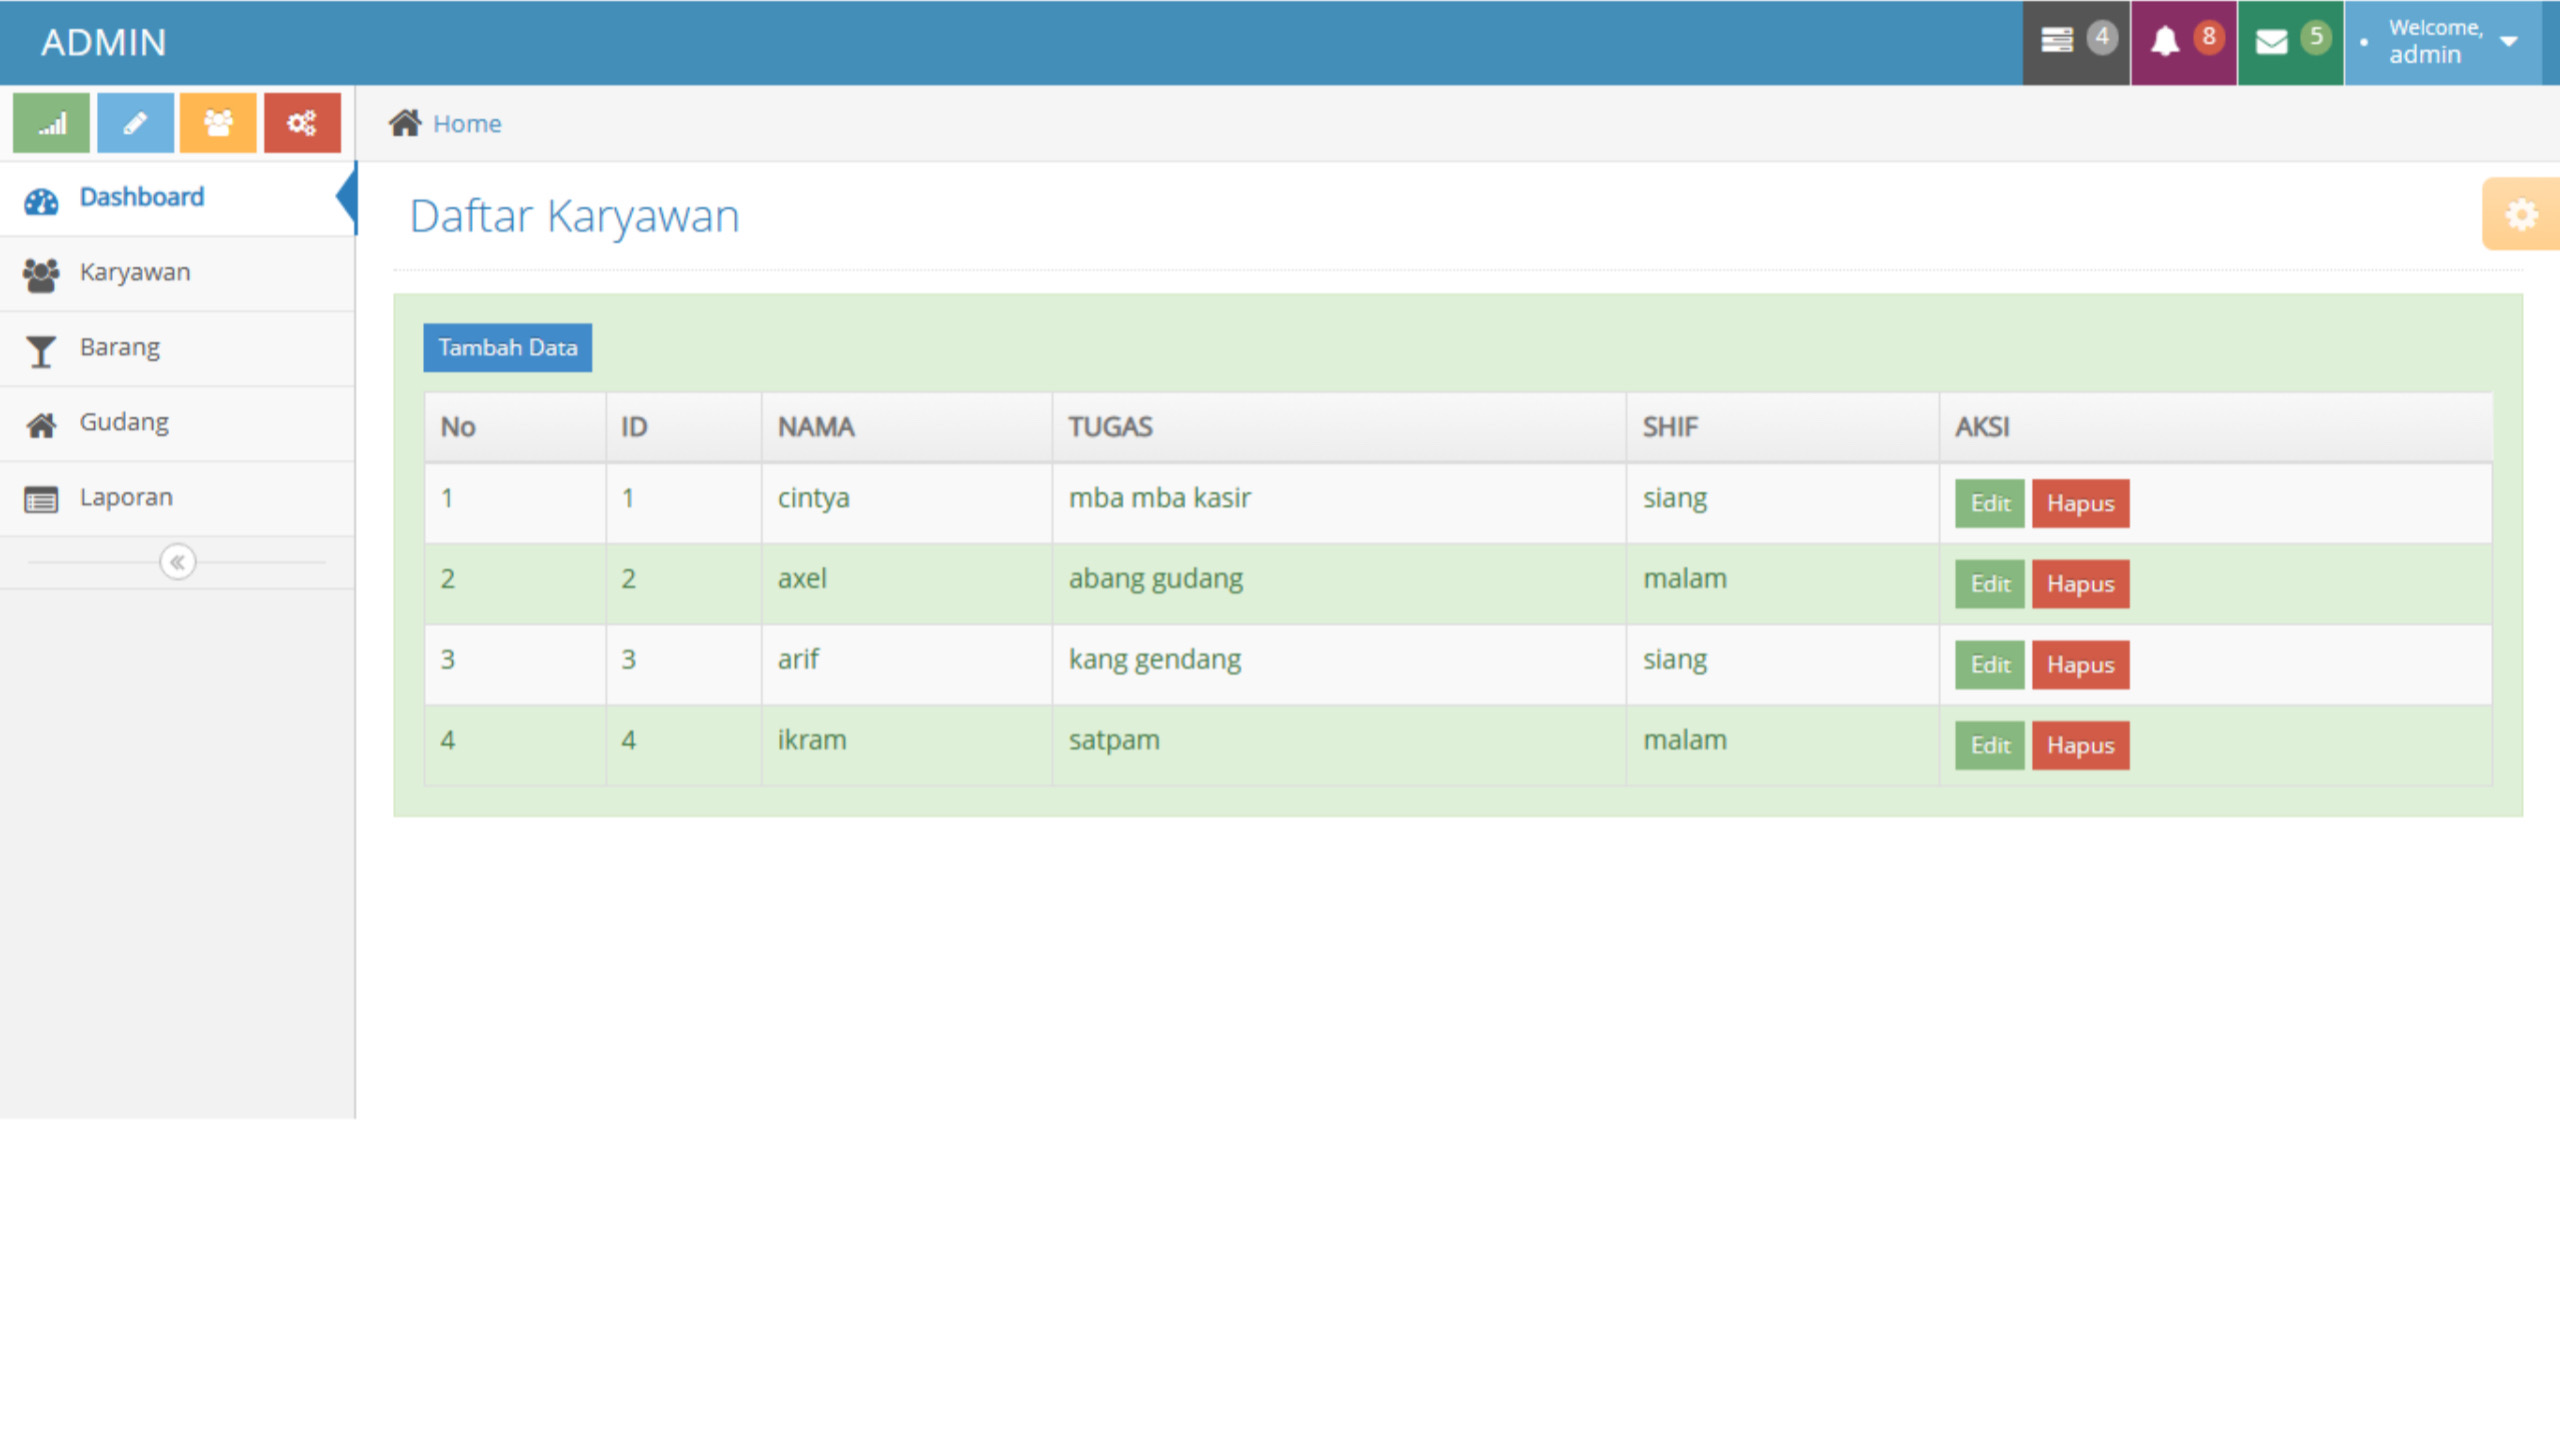Open the Dashboard menu item
This screenshot has width=2560, height=1440.
point(177,198)
